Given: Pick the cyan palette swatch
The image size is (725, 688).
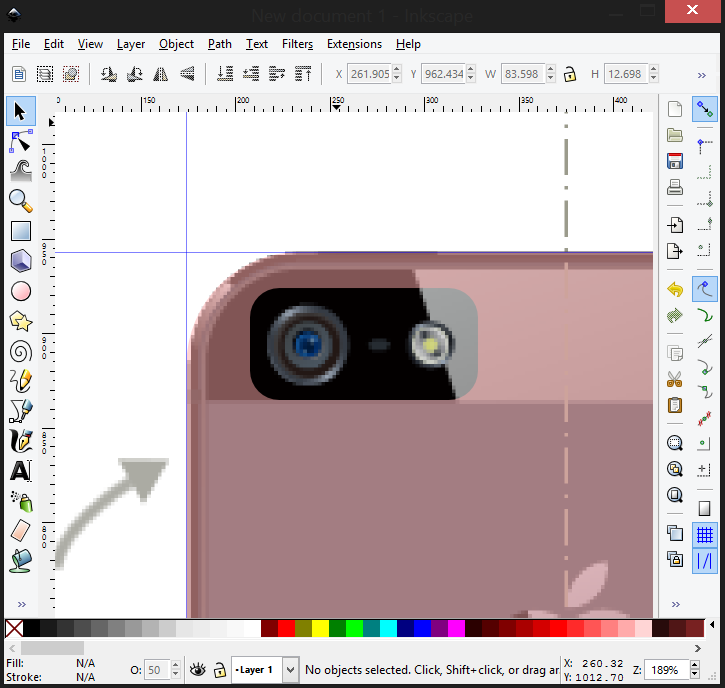Looking at the screenshot, I should pos(388,629).
